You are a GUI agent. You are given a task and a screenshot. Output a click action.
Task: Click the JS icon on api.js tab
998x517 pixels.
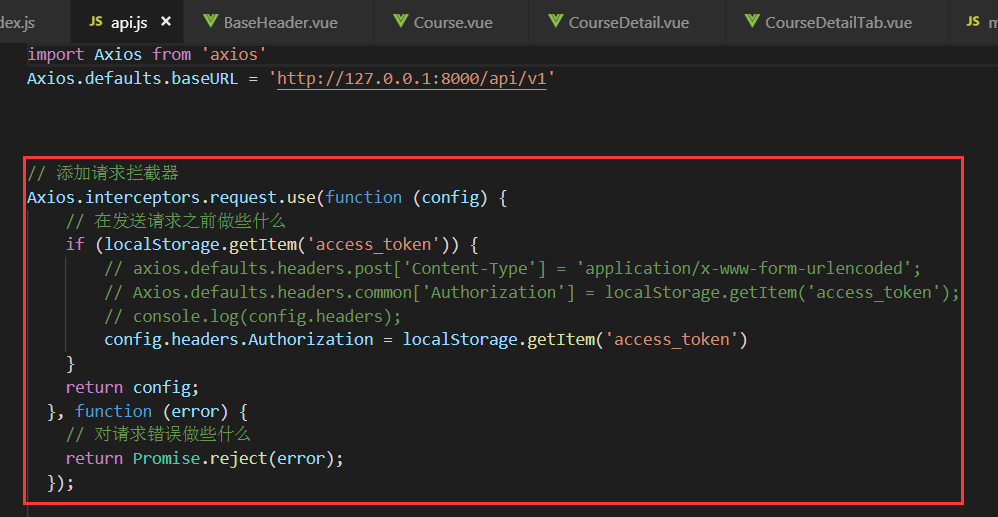click(x=95, y=22)
